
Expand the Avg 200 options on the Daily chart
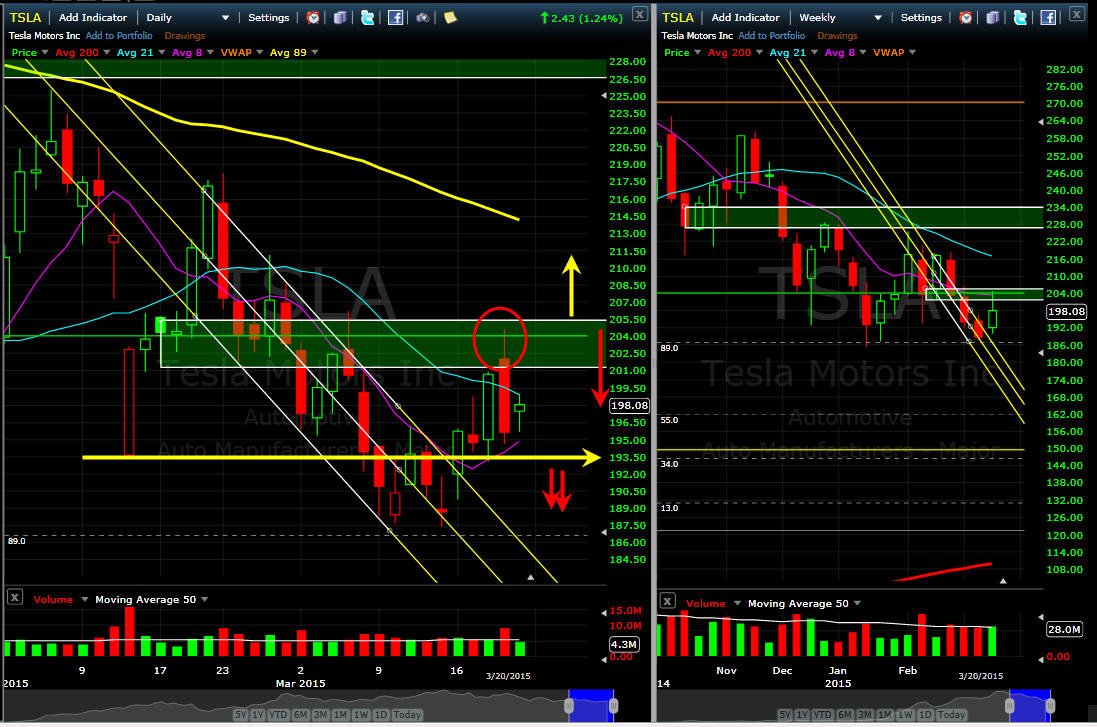click(106, 52)
